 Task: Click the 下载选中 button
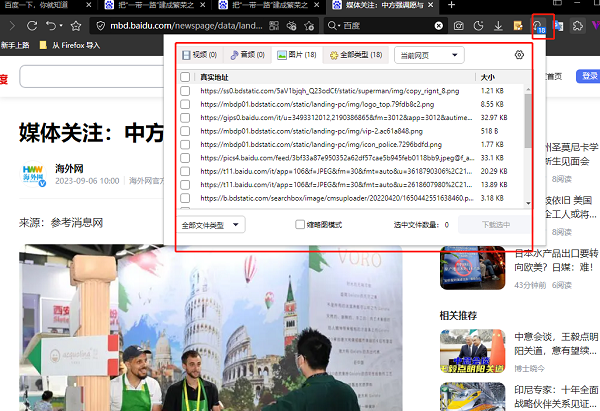point(496,224)
